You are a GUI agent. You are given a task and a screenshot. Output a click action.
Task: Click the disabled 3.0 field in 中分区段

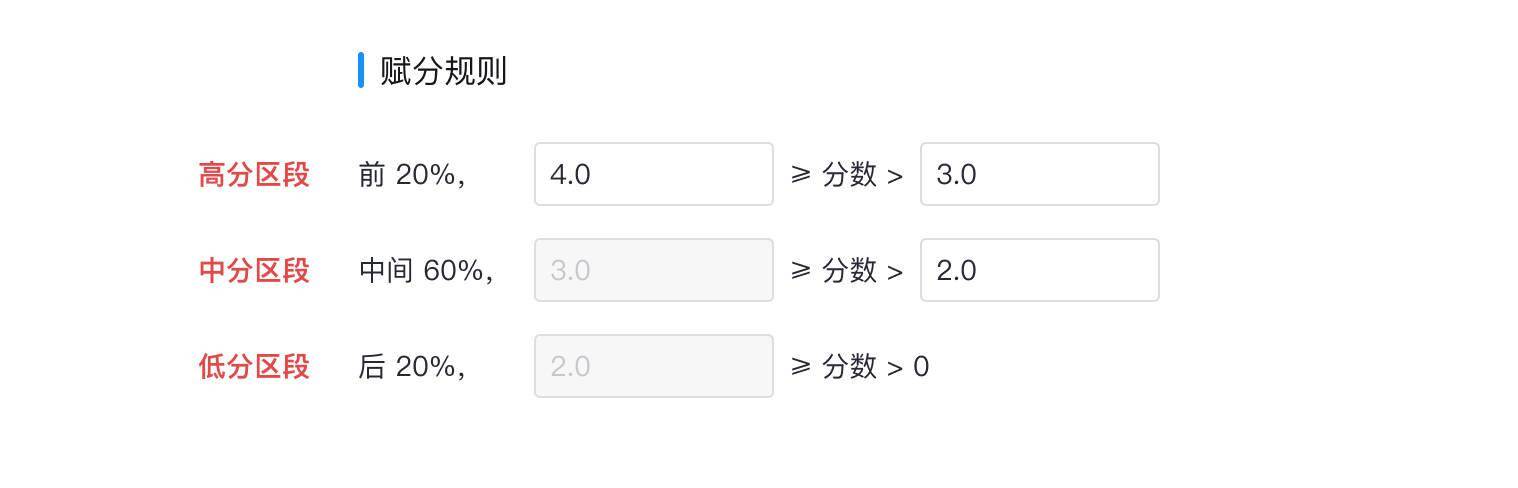coord(653,270)
